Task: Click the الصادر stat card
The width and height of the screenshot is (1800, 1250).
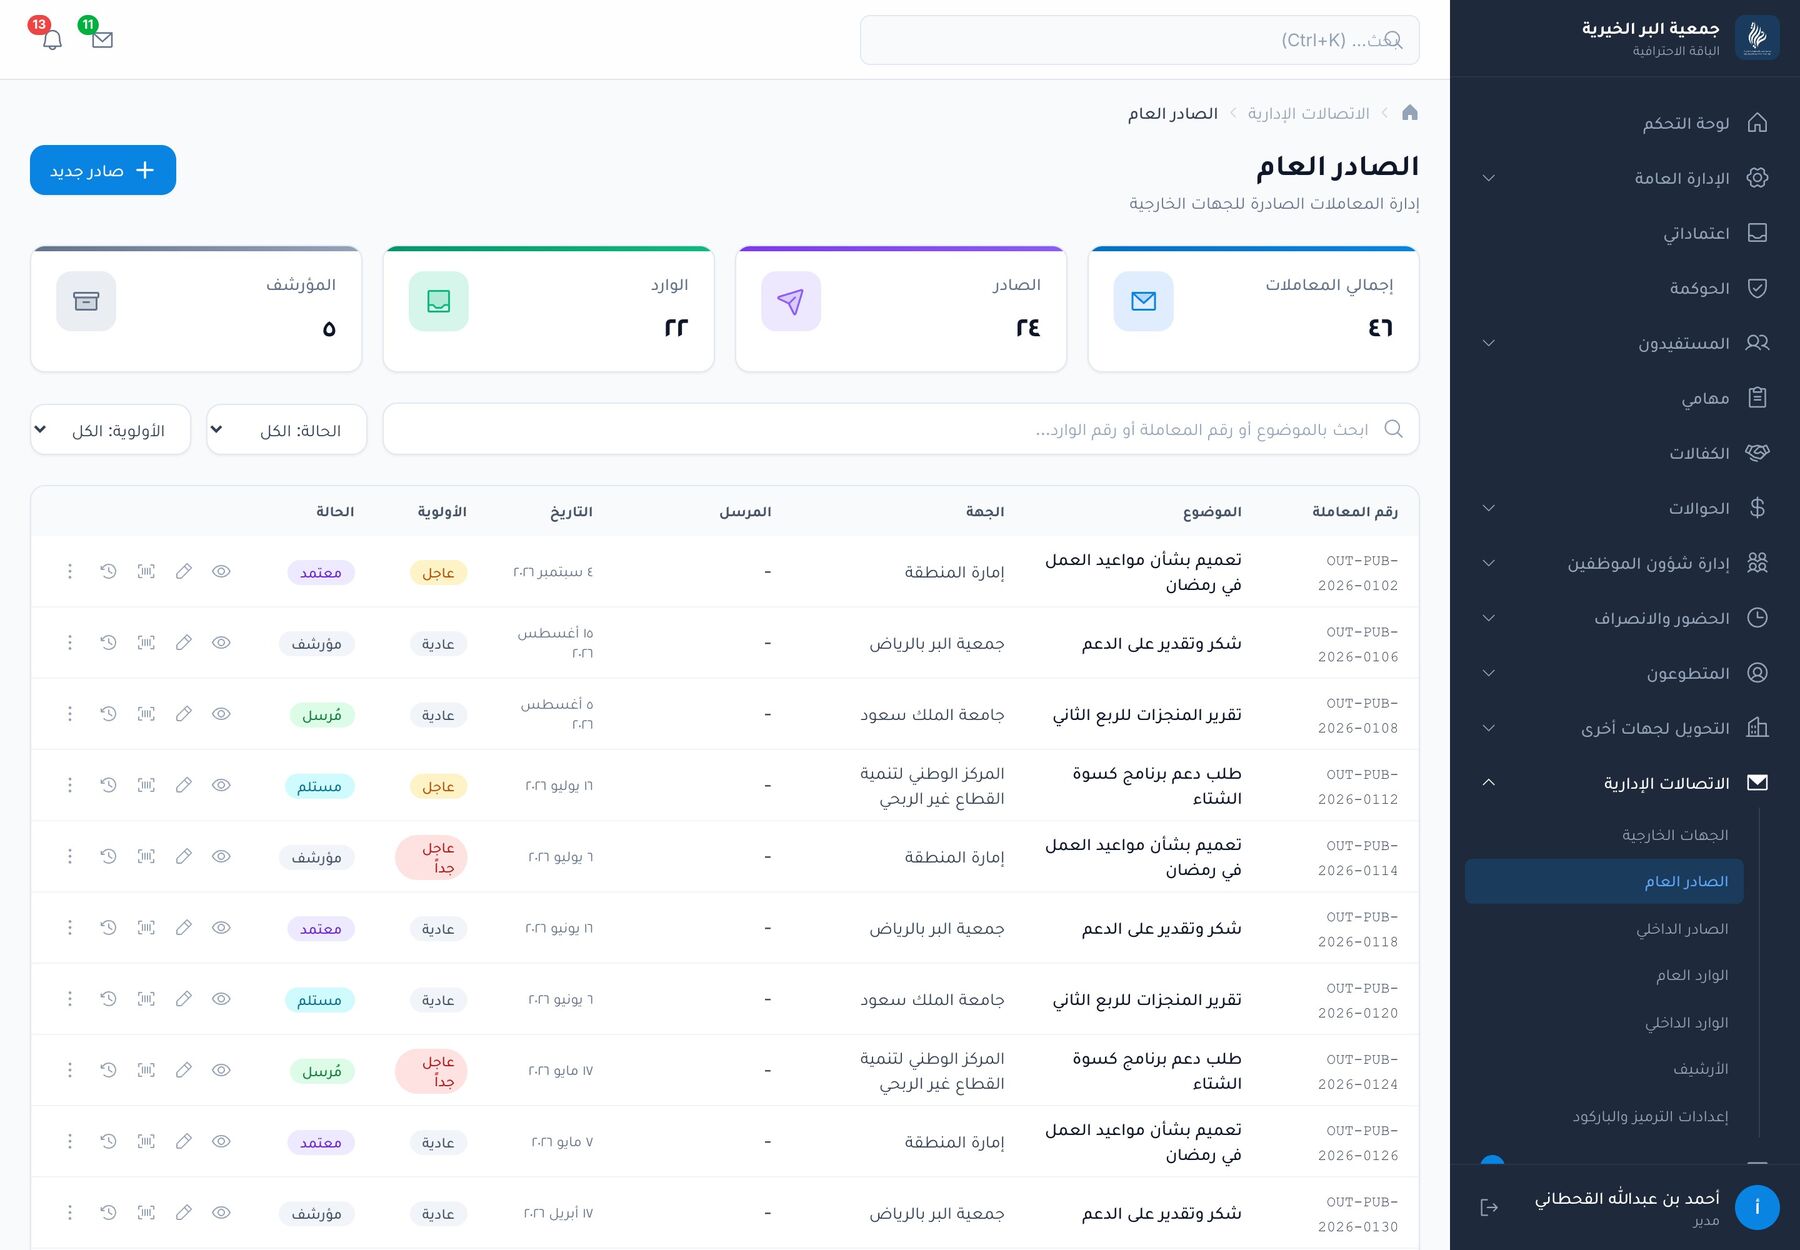Action: click(901, 309)
